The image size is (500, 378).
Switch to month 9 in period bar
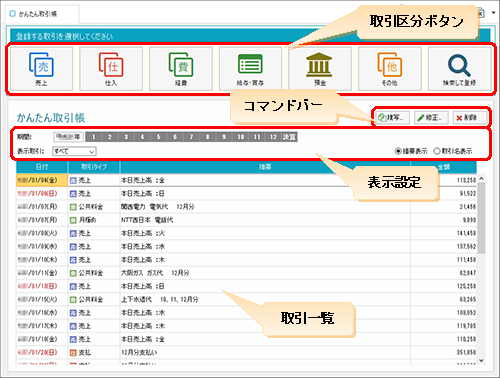(x=224, y=137)
